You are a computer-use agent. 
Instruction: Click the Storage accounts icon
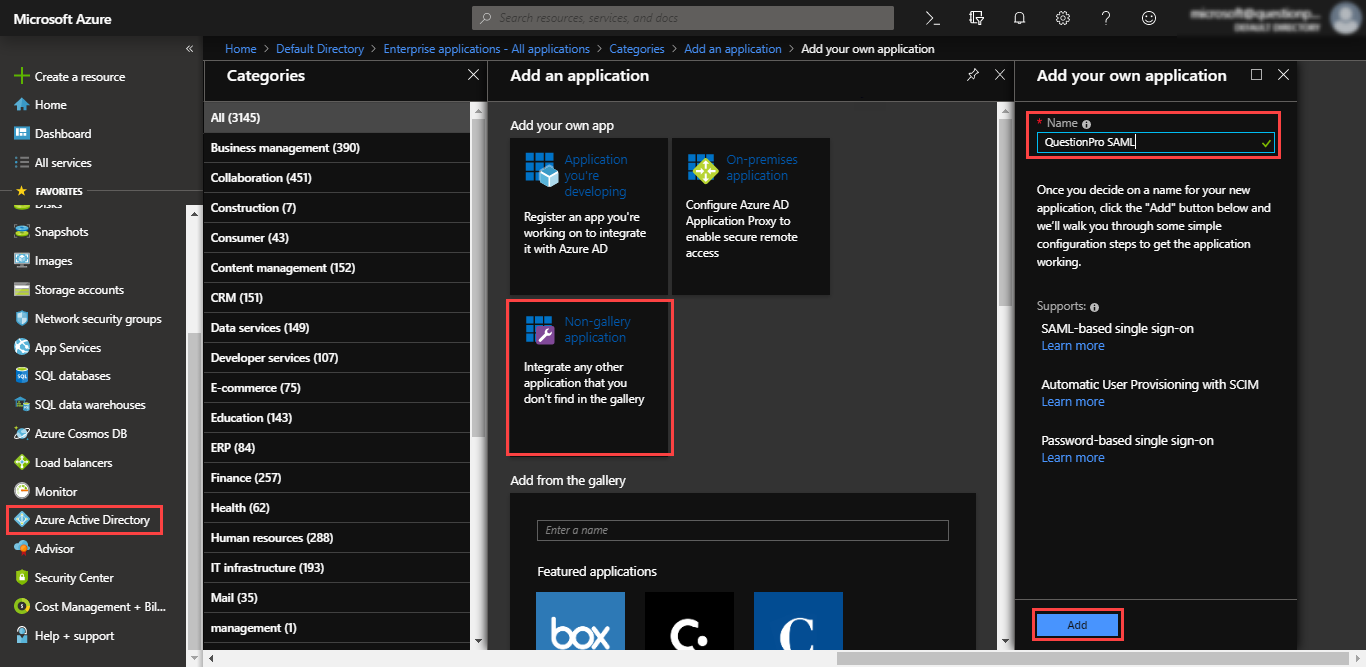22,289
